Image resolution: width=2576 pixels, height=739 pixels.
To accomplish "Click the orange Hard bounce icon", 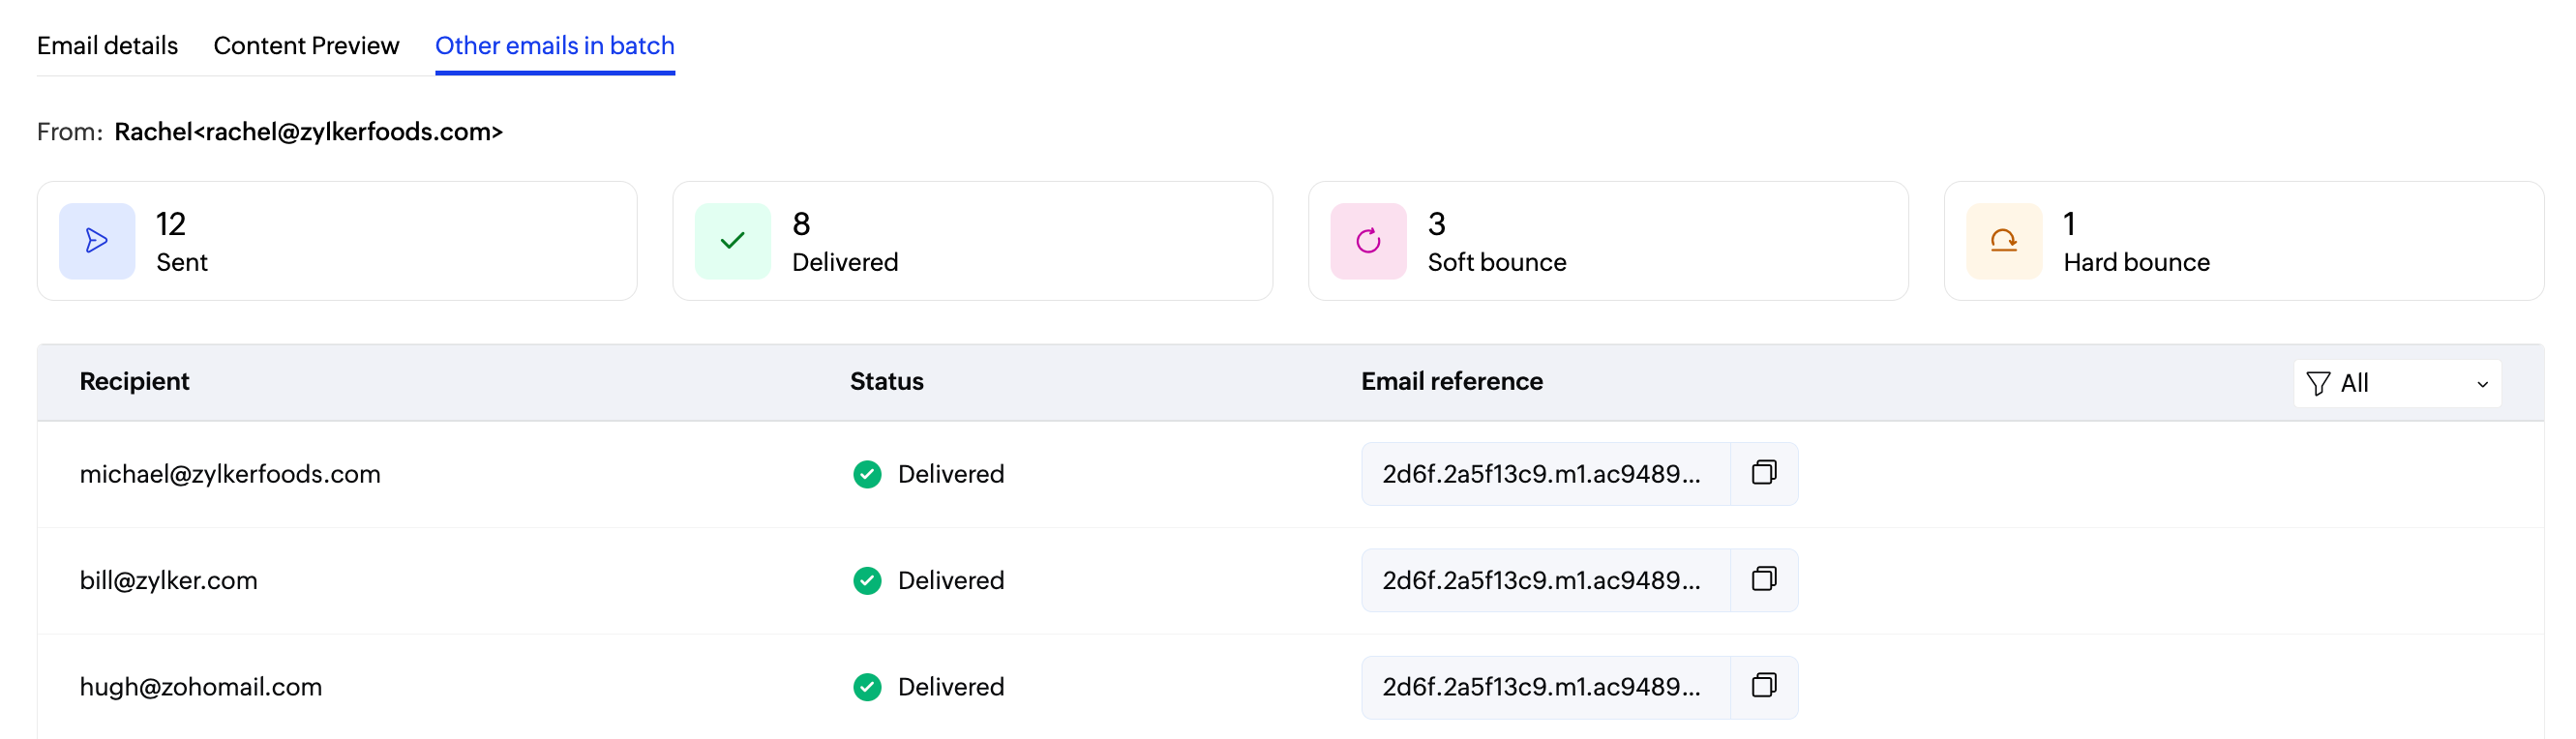I will (2003, 241).
